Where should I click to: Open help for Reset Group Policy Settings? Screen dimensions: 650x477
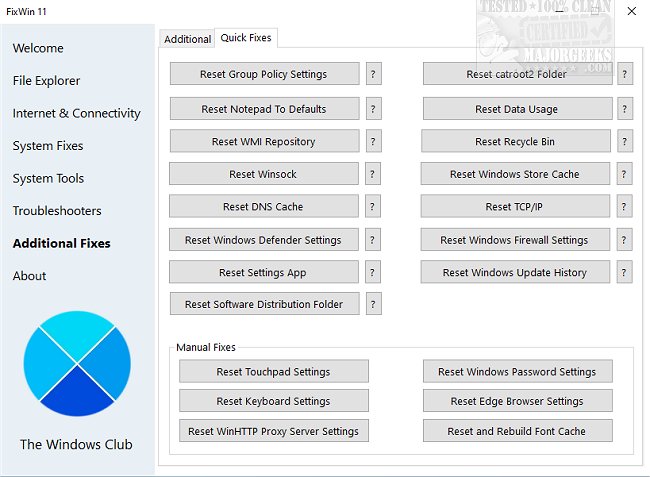point(373,74)
